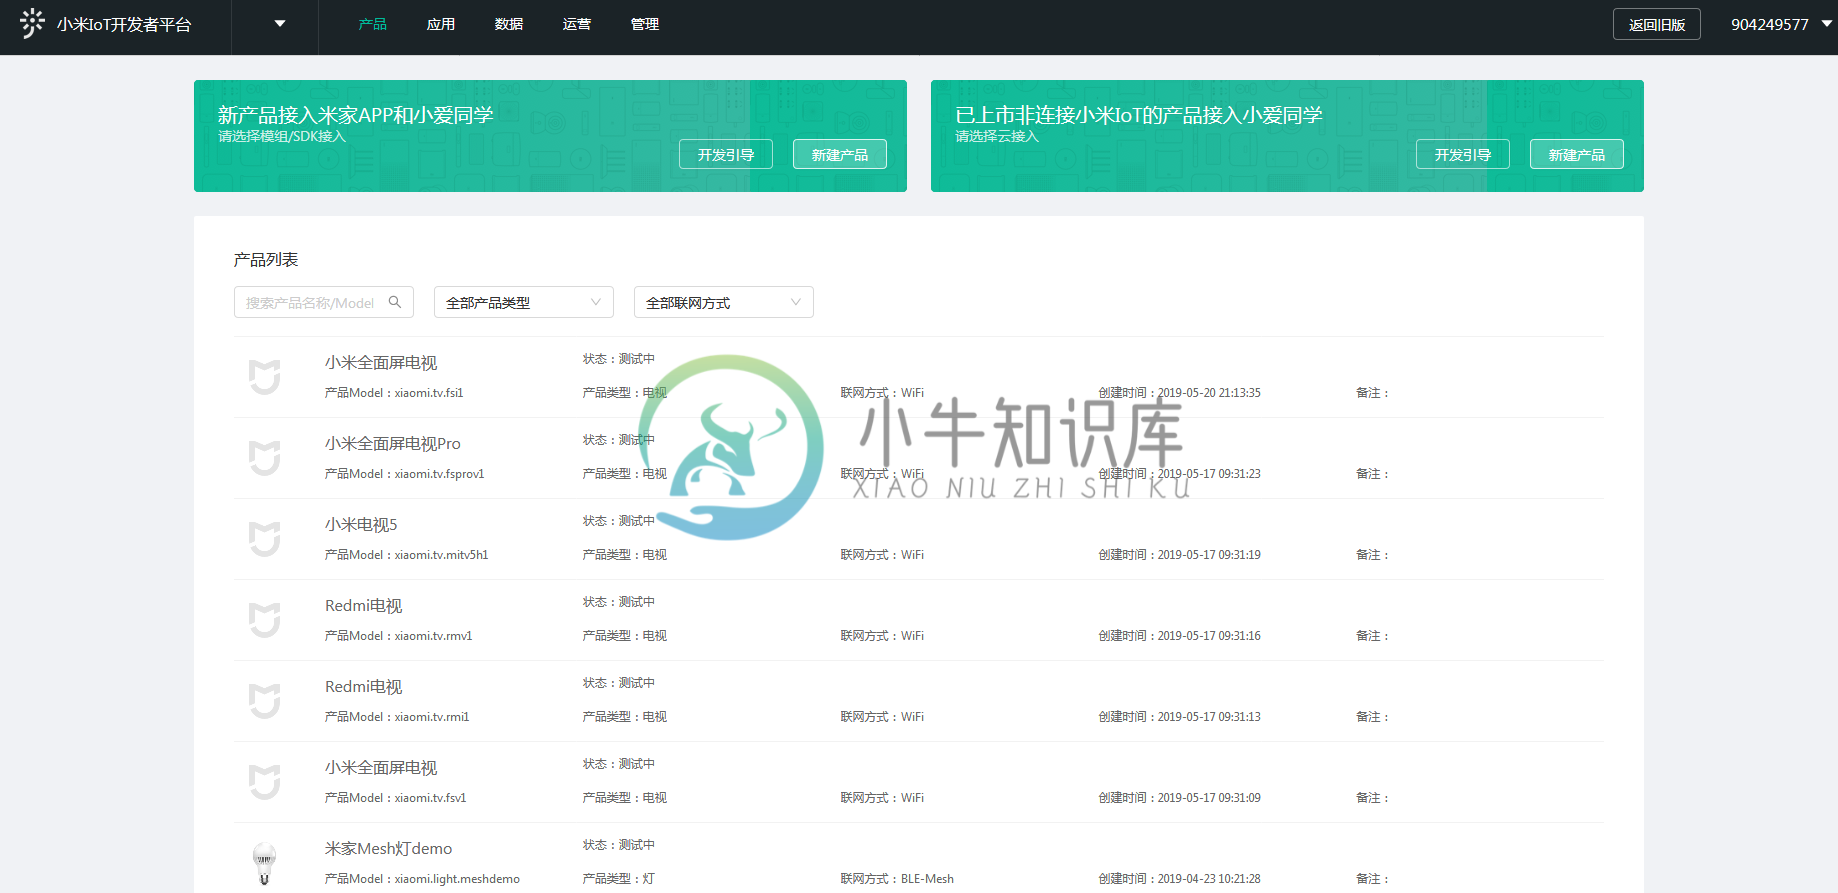Open Redmi电视 with model xiaomi.tv.rmv1
The image size is (1838, 893).
click(364, 605)
